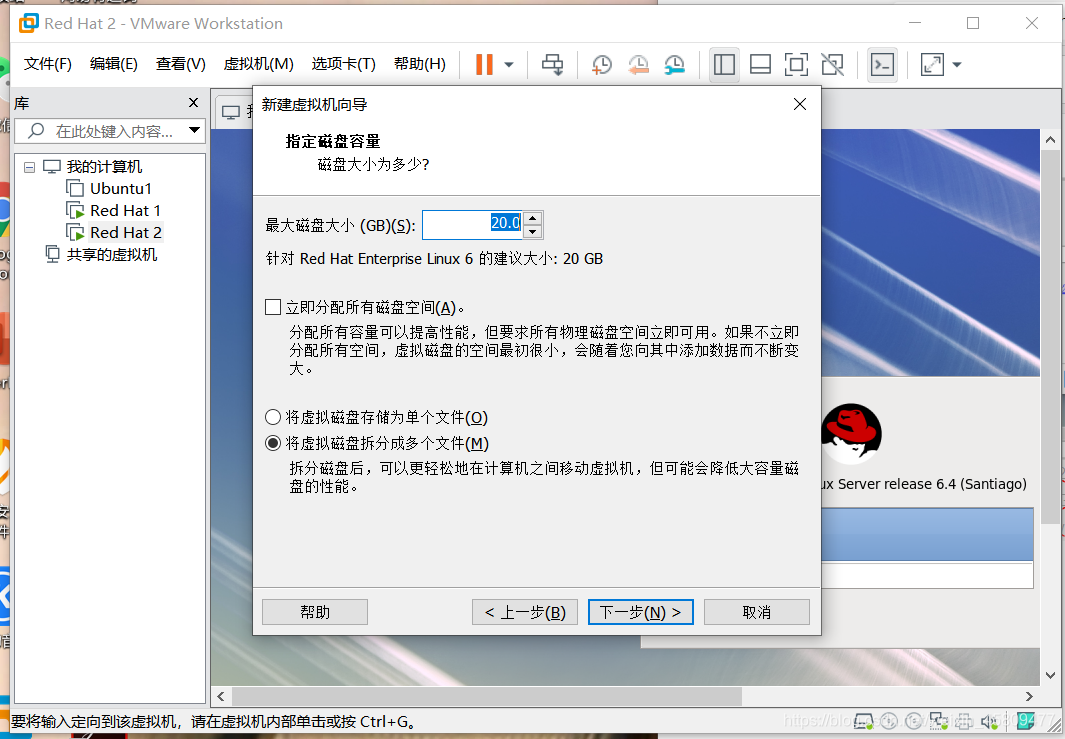The image size is (1065, 739).
Task: Open the 帮助(H) menu
Action: coord(420,64)
